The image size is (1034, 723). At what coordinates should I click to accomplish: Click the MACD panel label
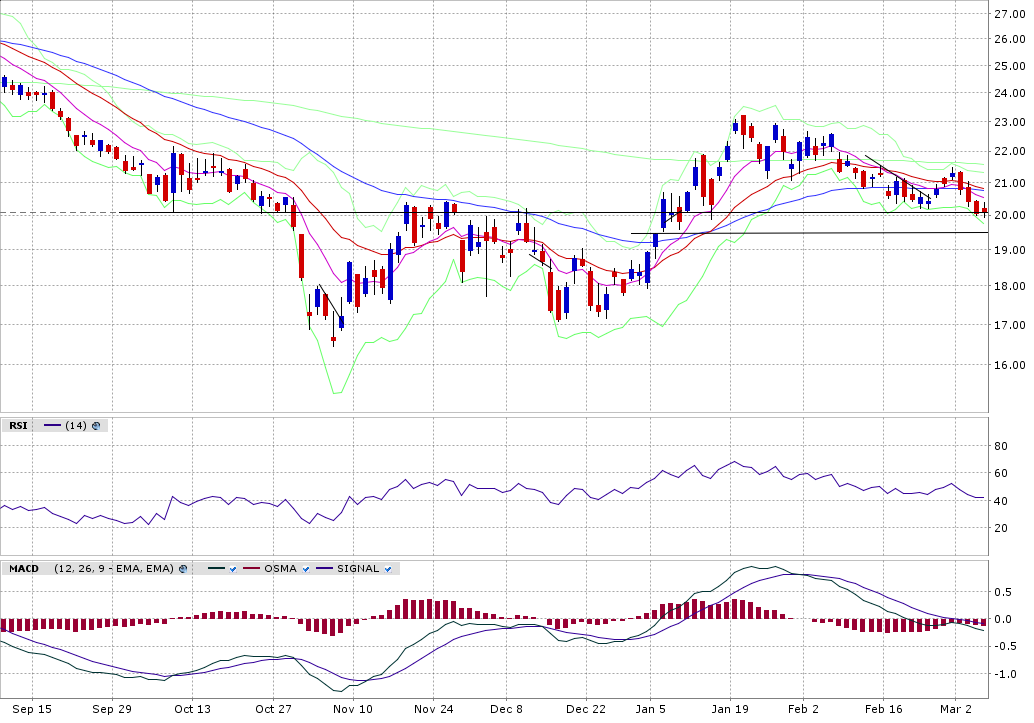click(x=24, y=569)
